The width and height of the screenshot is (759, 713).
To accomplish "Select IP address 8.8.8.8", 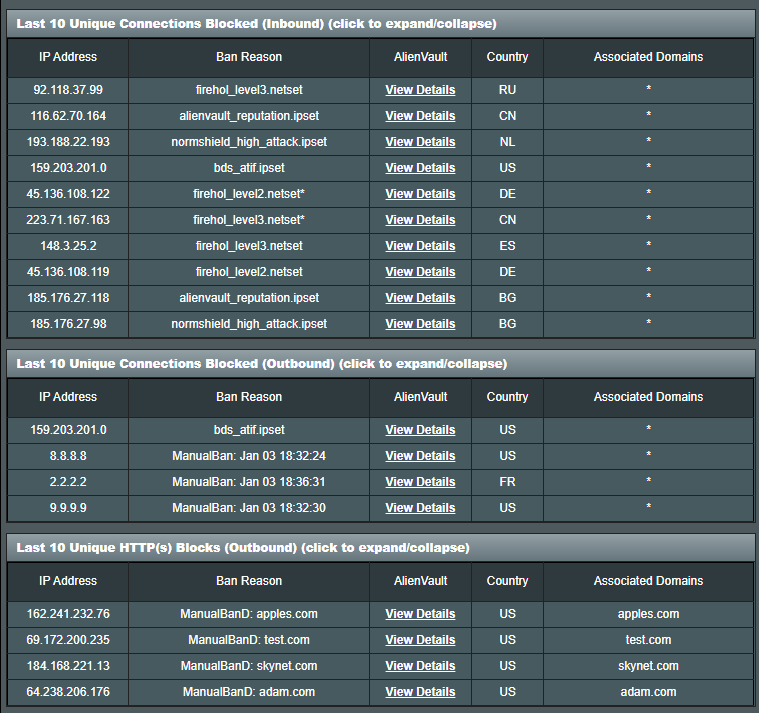I will click(x=68, y=456).
